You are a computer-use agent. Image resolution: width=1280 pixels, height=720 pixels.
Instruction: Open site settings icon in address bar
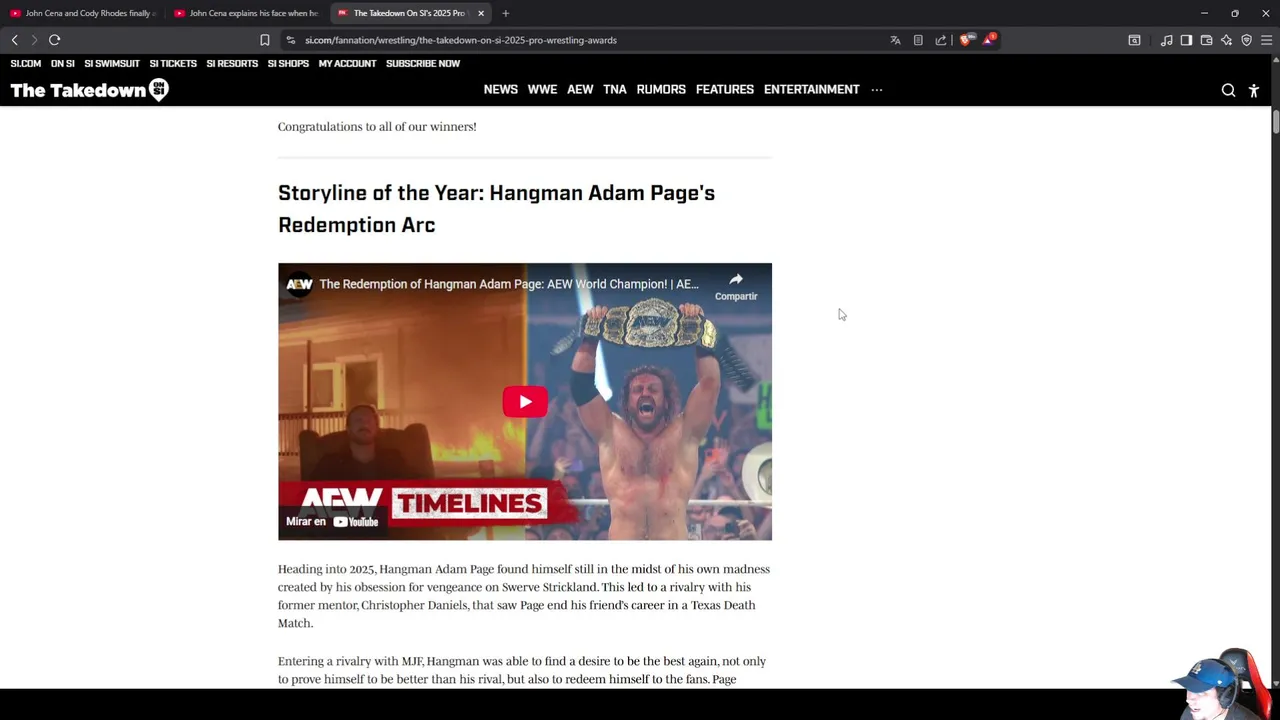290,40
